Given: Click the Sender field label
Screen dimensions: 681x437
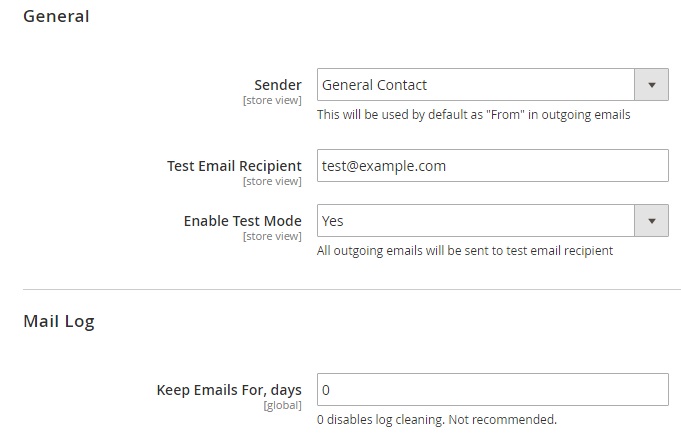Looking at the screenshot, I should point(278,85).
